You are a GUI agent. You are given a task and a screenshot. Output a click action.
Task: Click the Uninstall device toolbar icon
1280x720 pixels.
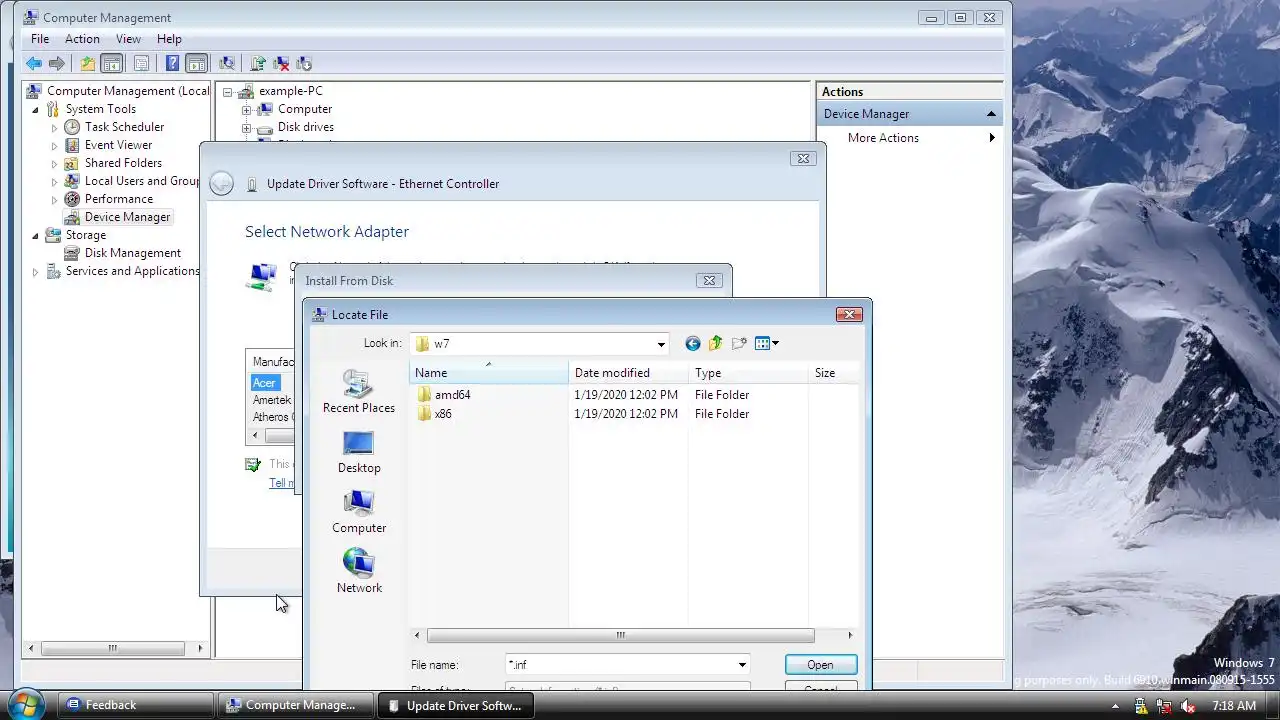pos(281,63)
